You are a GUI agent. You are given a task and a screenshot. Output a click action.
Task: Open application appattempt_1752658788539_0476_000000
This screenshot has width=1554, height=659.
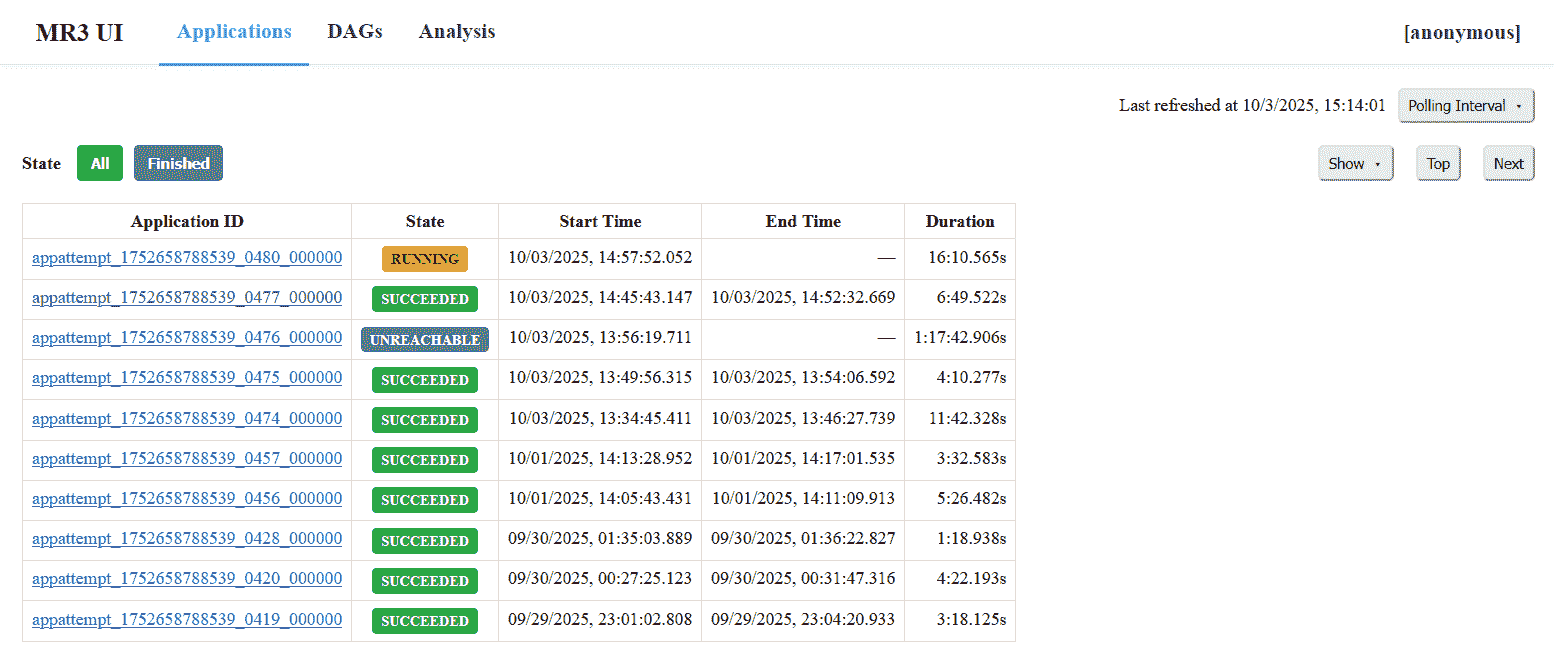tap(187, 338)
